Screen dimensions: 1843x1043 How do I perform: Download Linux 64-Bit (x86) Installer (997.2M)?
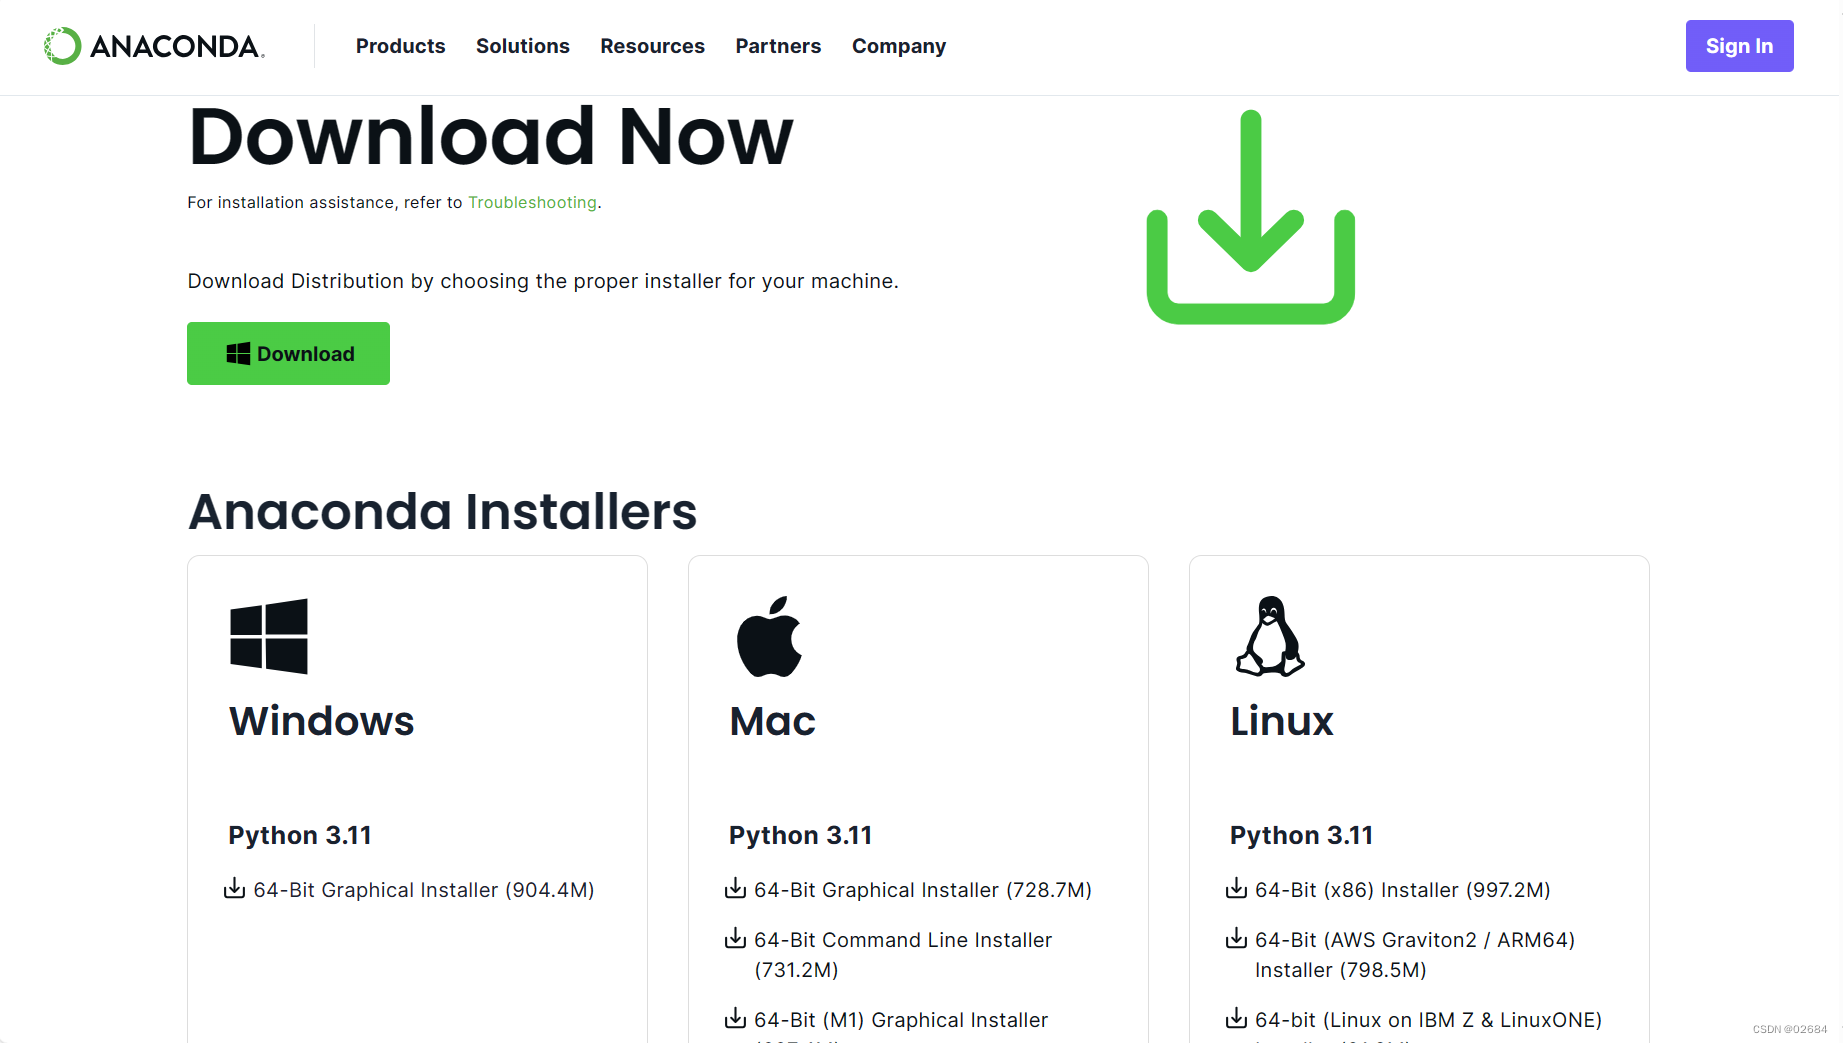(1402, 890)
